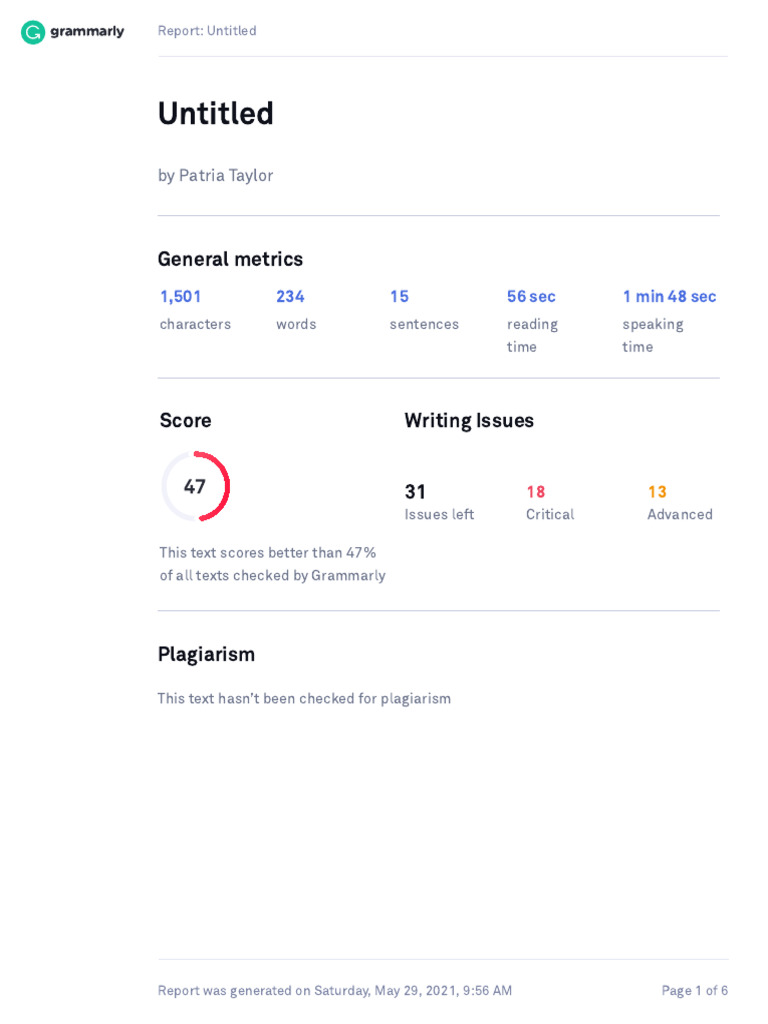Select the 31 Issues left count
Screen dimensions: 768x1024
click(x=415, y=492)
